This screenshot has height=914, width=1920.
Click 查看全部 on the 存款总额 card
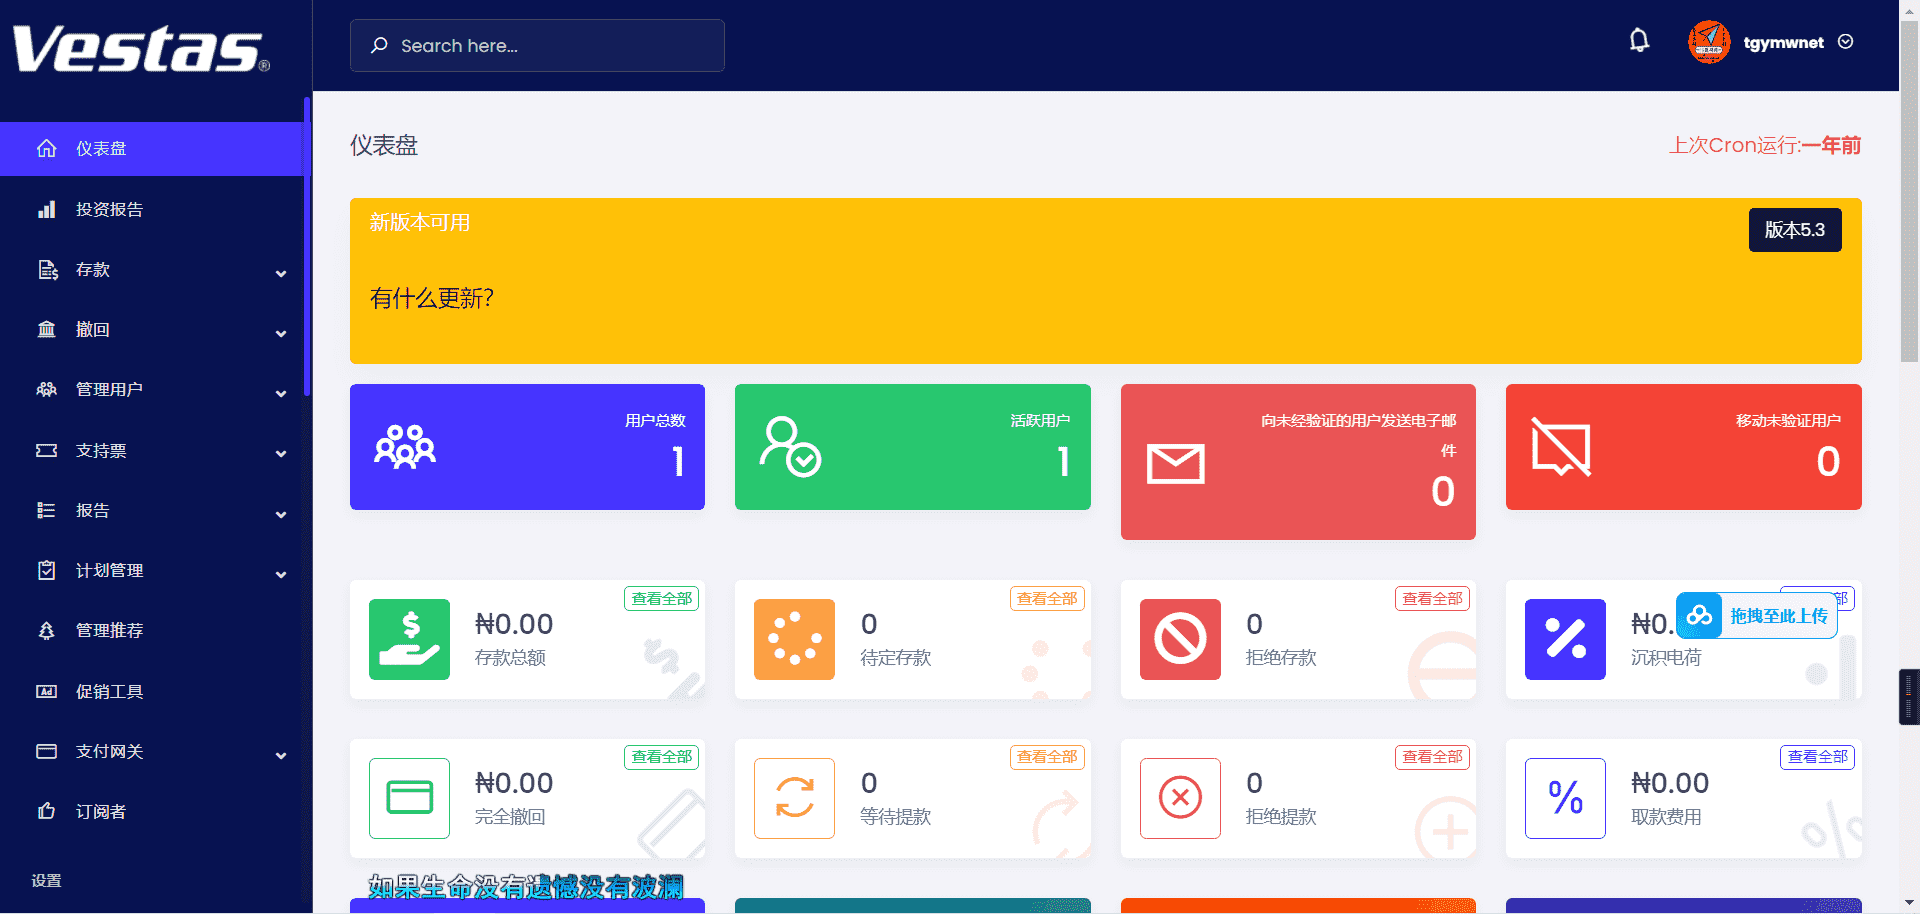(661, 599)
